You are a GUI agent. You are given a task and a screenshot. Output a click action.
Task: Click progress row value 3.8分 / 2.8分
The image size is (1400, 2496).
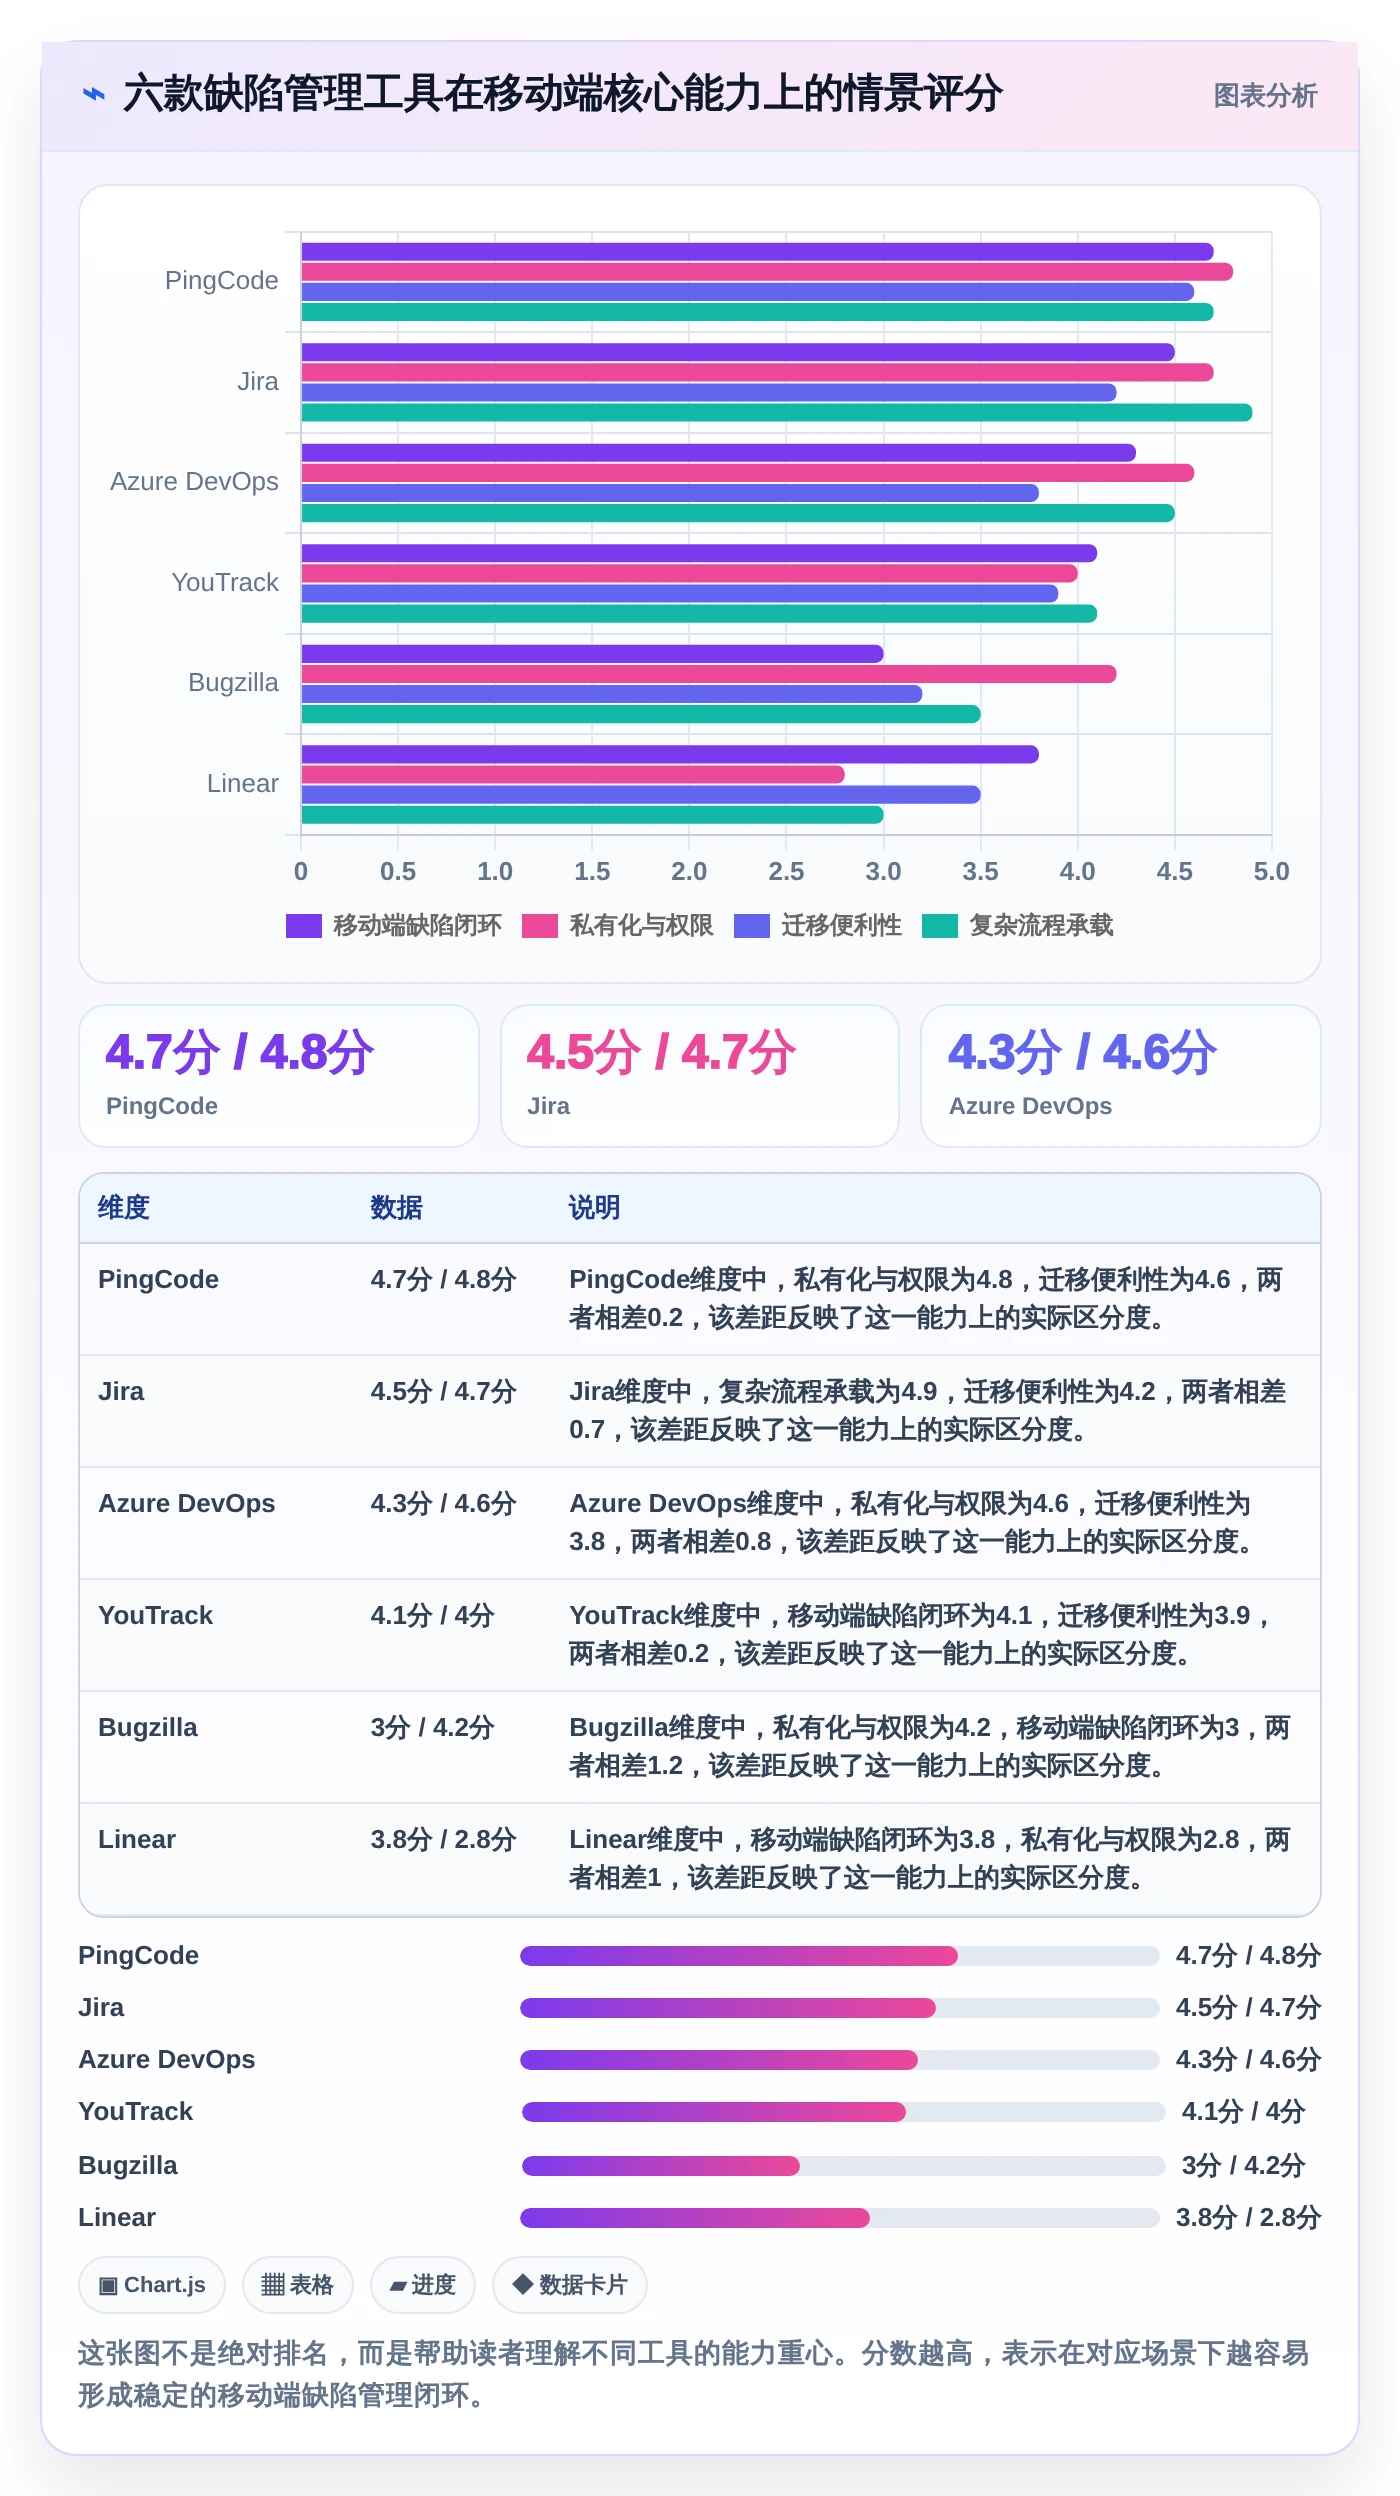[1248, 2218]
